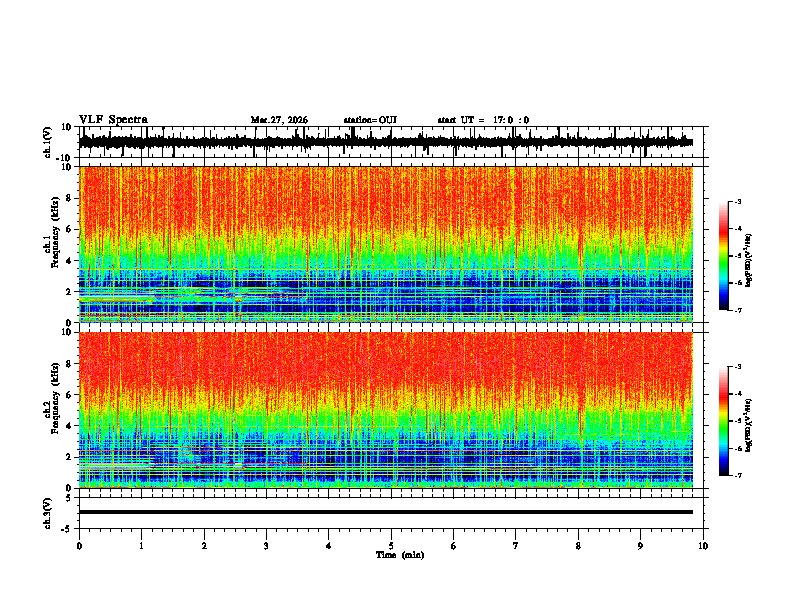Click the "ch.1(V)" waveform axis label
Image resolution: width=792 pixels, height=612 pixels.
click(48, 142)
